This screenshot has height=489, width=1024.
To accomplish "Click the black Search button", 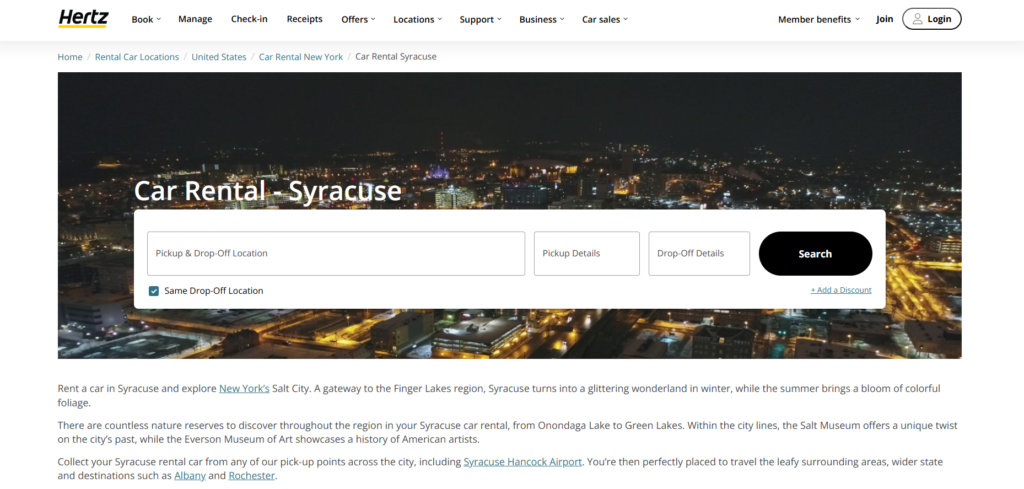I will coord(815,253).
